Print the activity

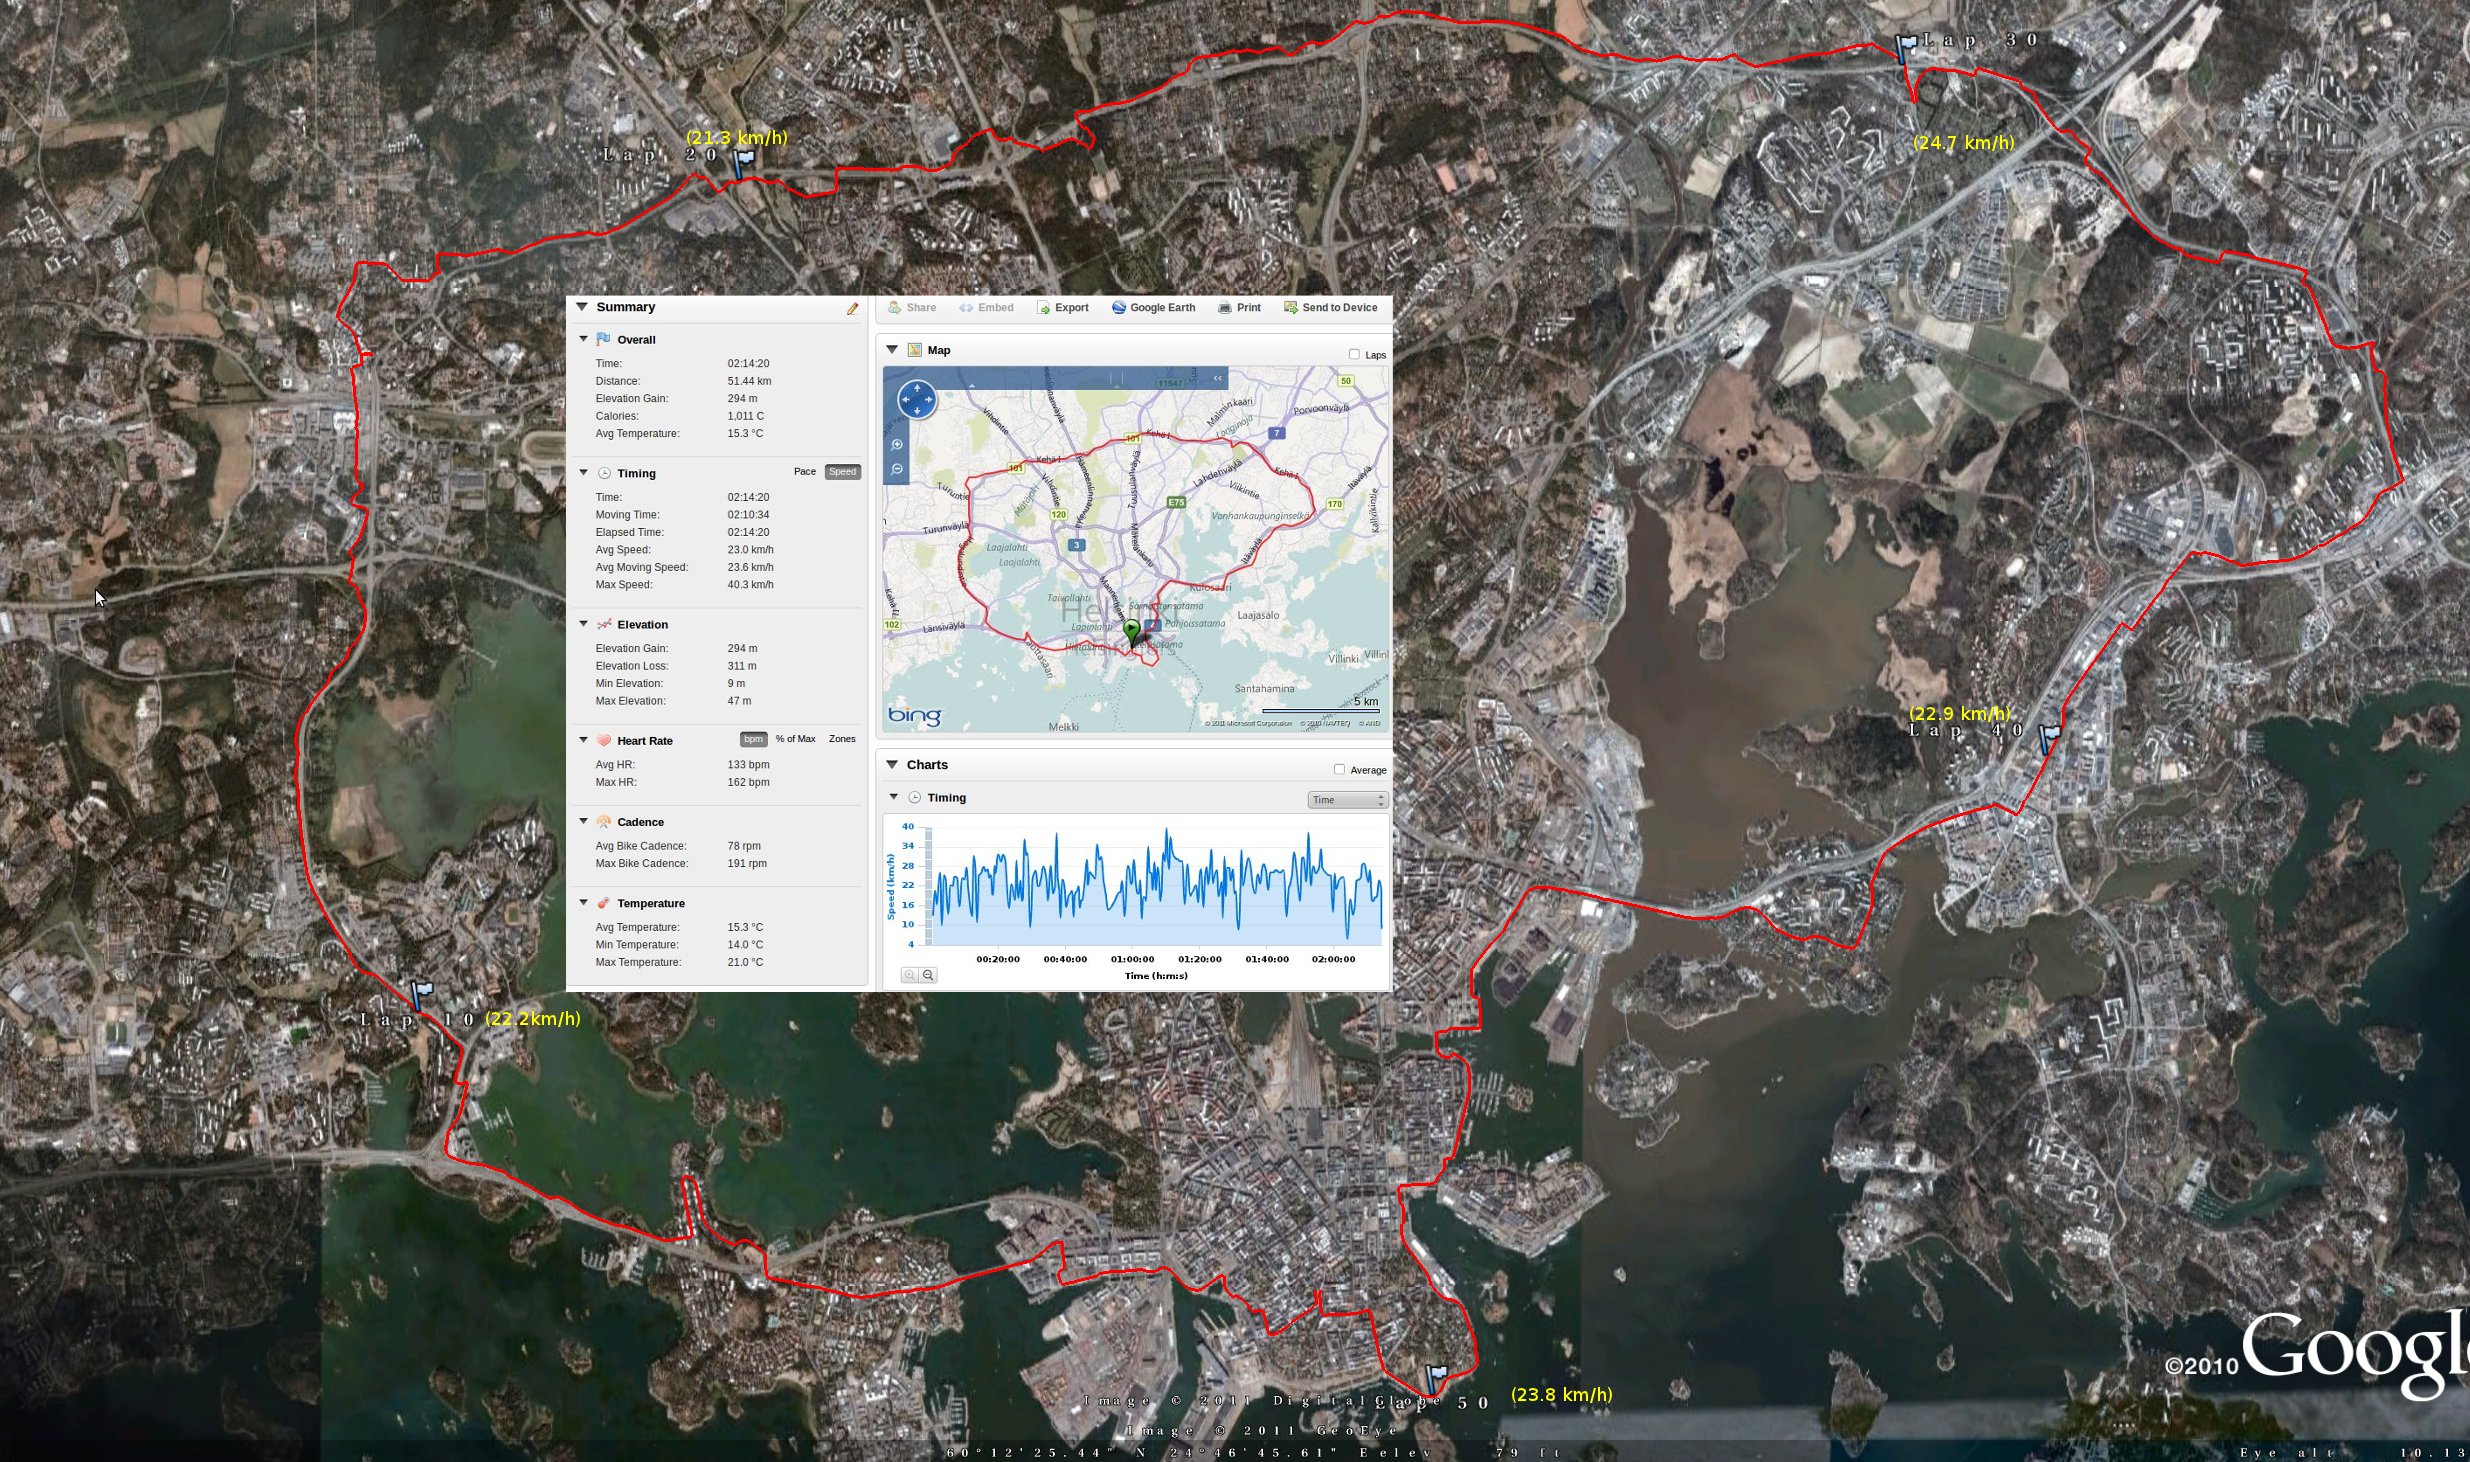tap(1239, 308)
